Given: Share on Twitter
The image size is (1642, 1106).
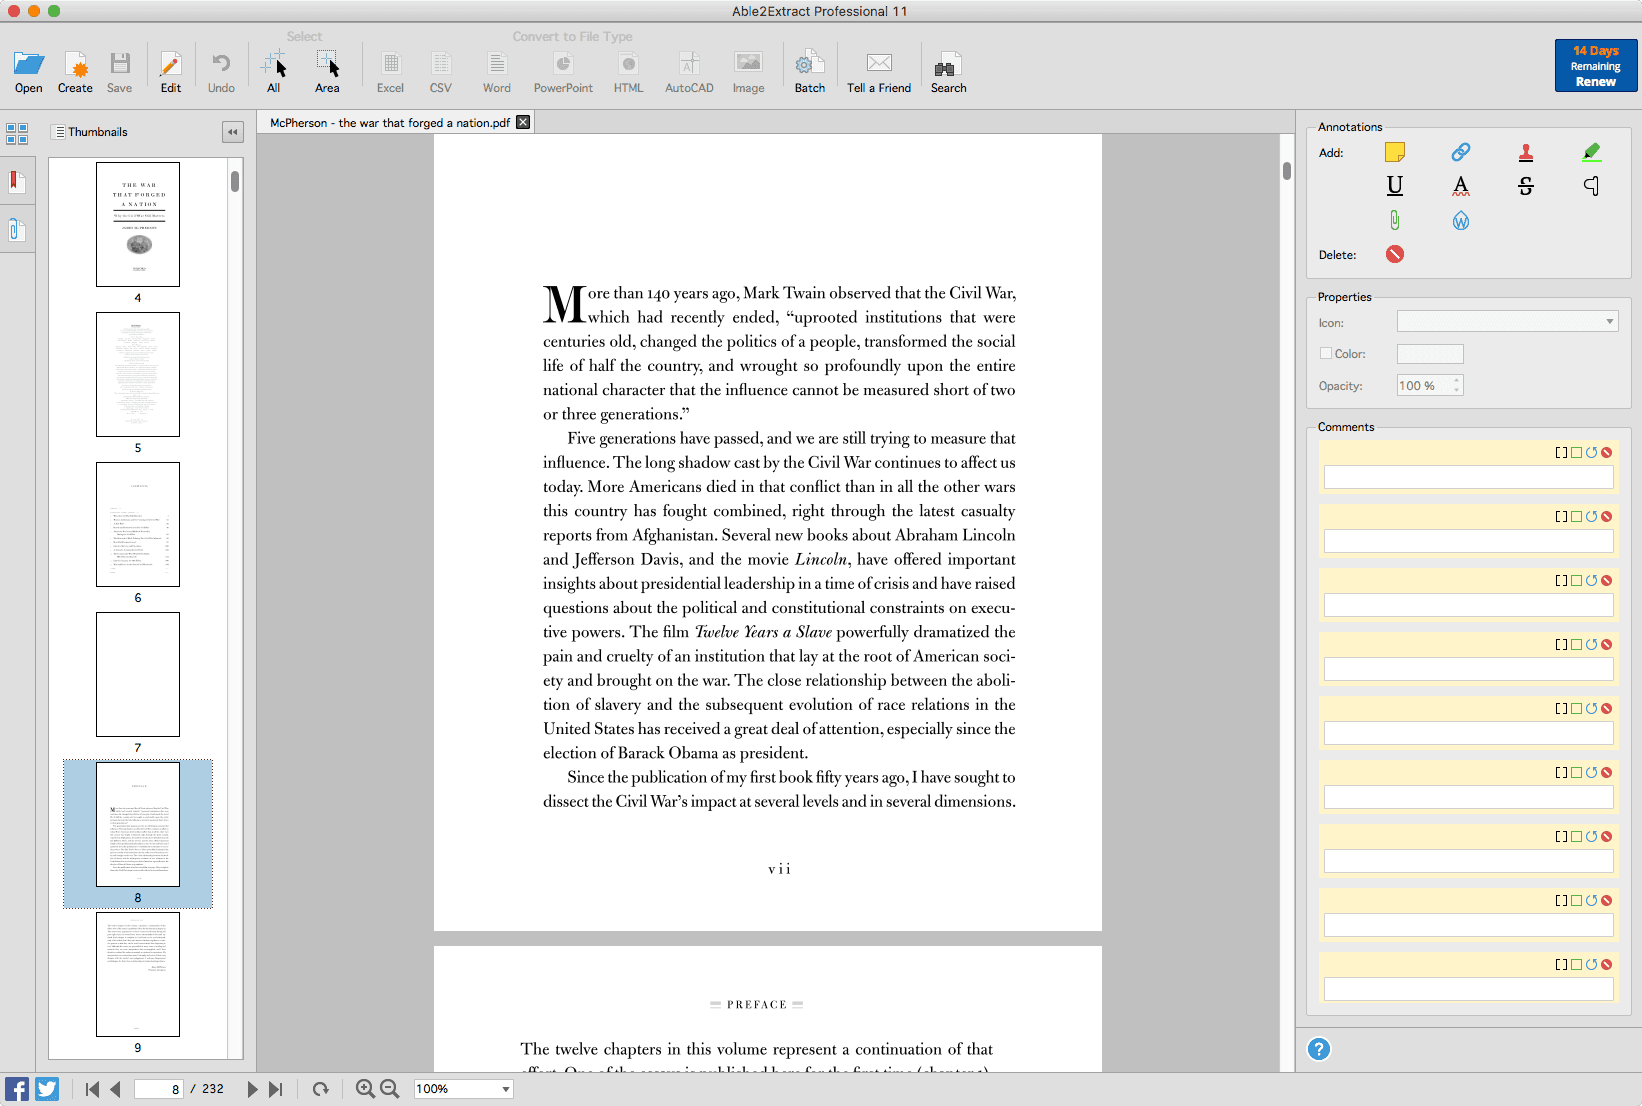Looking at the screenshot, I should click(x=47, y=1089).
